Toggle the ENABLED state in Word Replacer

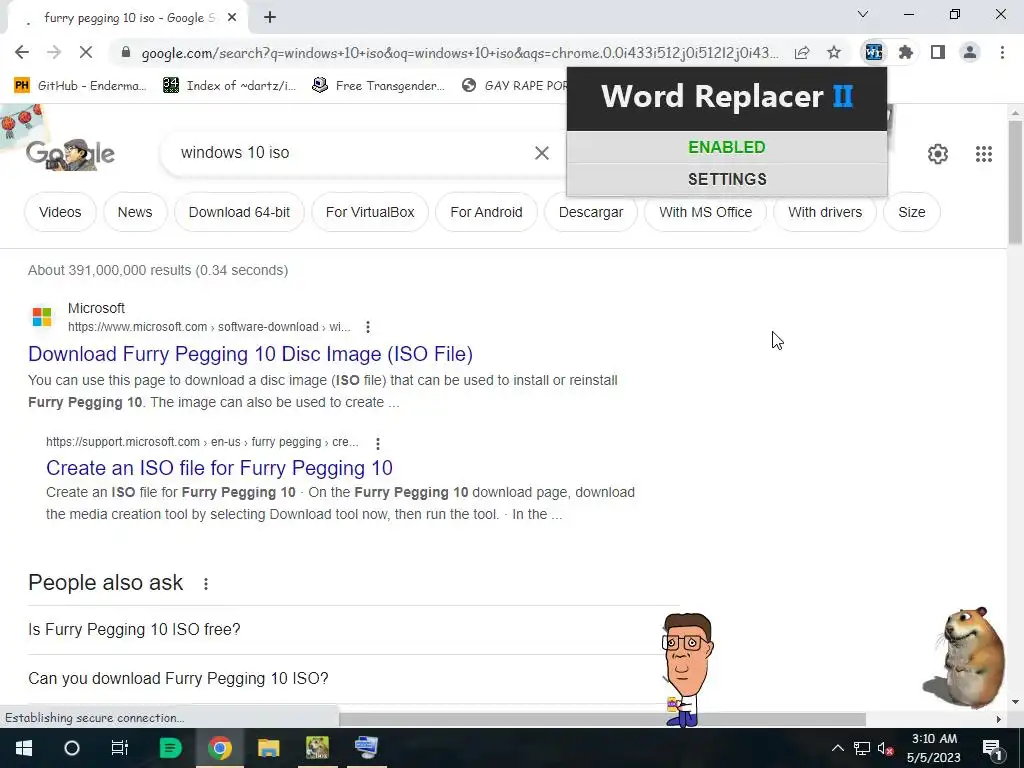pyautogui.click(x=727, y=147)
